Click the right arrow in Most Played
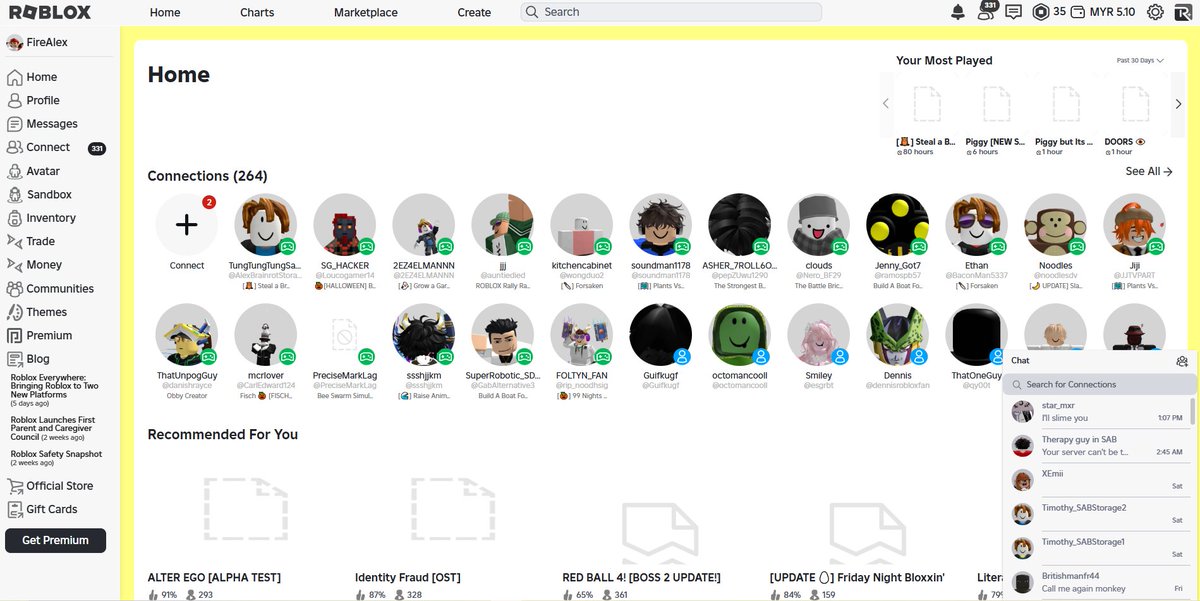 [1179, 103]
